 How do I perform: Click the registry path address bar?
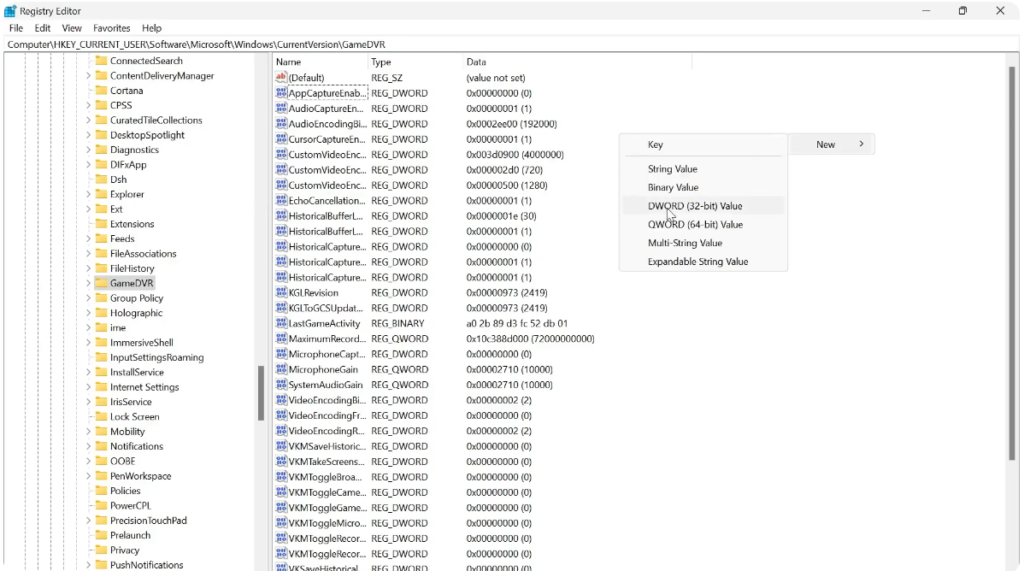pyautogui.click(x=511, y=44)
